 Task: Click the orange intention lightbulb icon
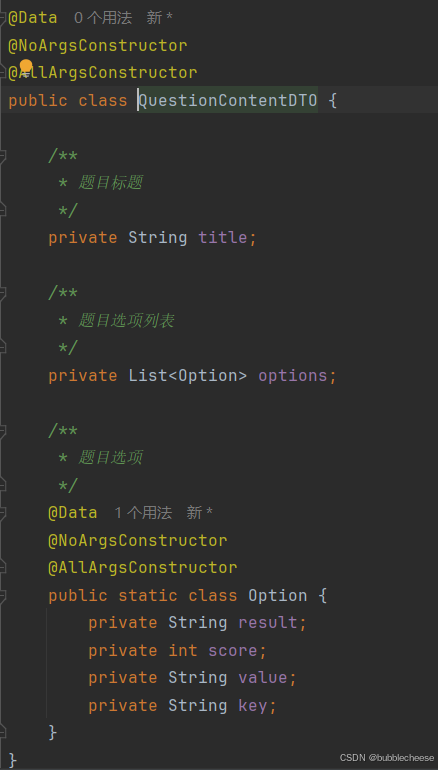[26, 66]
